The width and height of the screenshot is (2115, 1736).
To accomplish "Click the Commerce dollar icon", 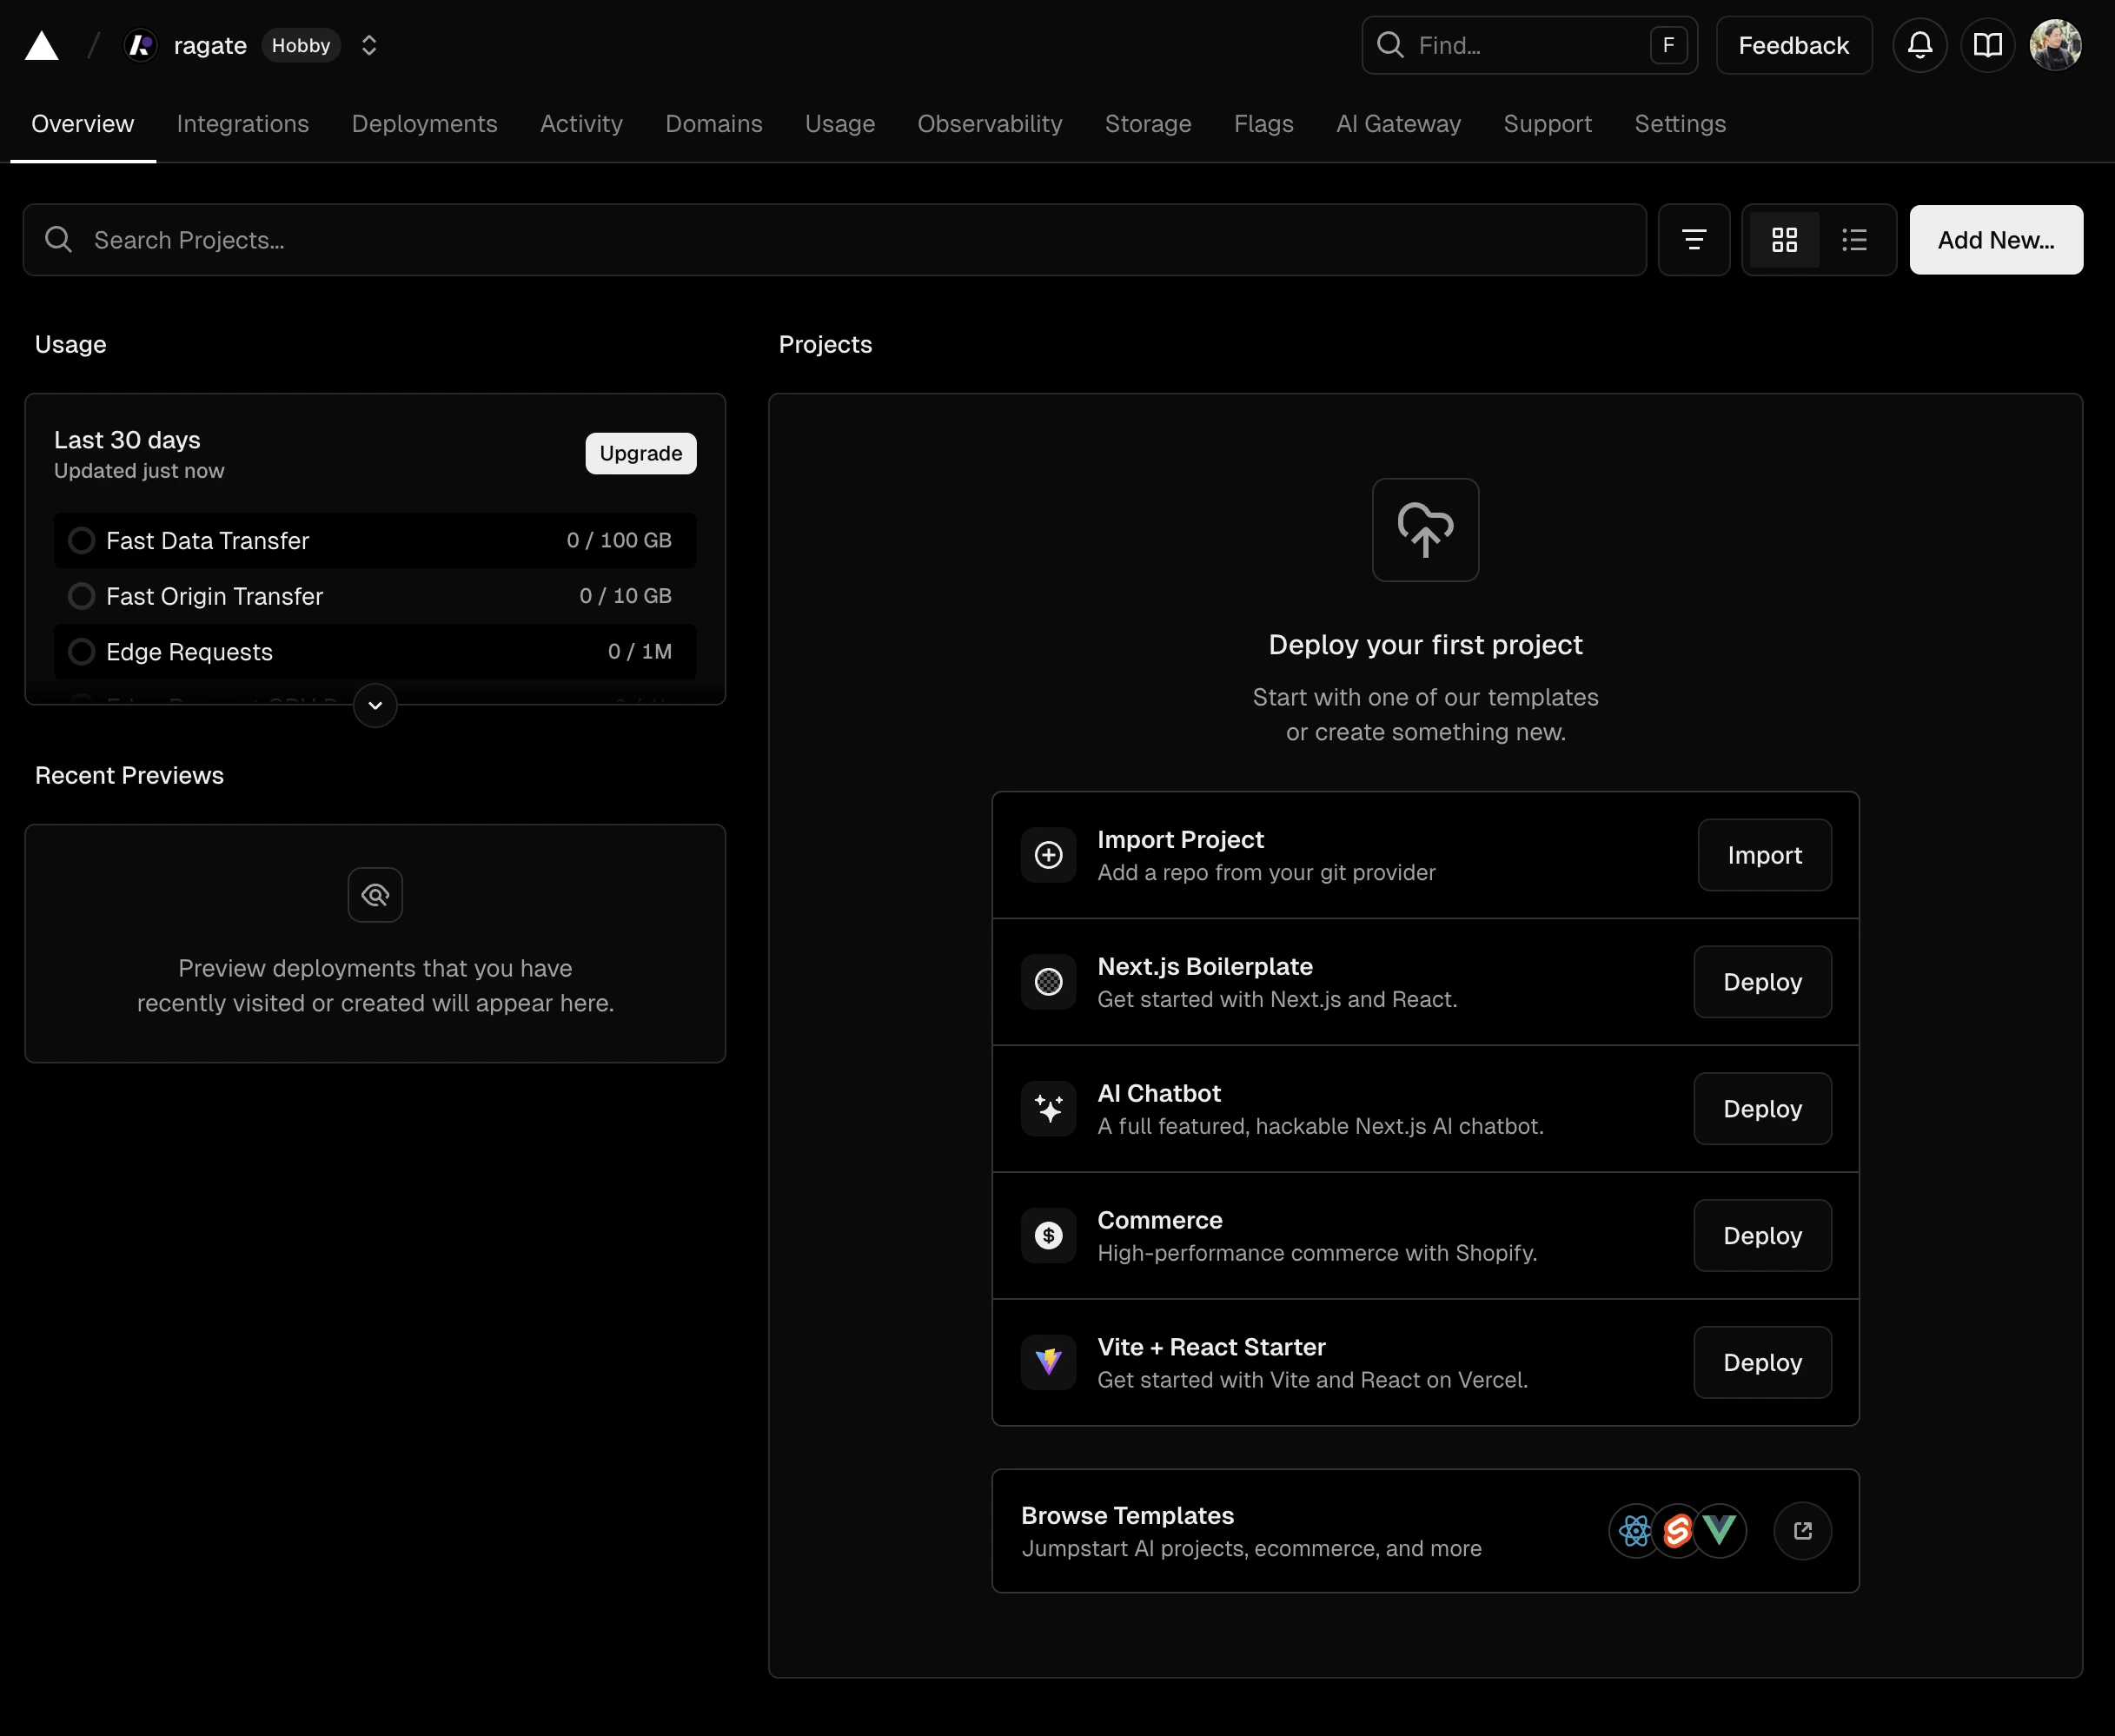I will (1048, 1236).
